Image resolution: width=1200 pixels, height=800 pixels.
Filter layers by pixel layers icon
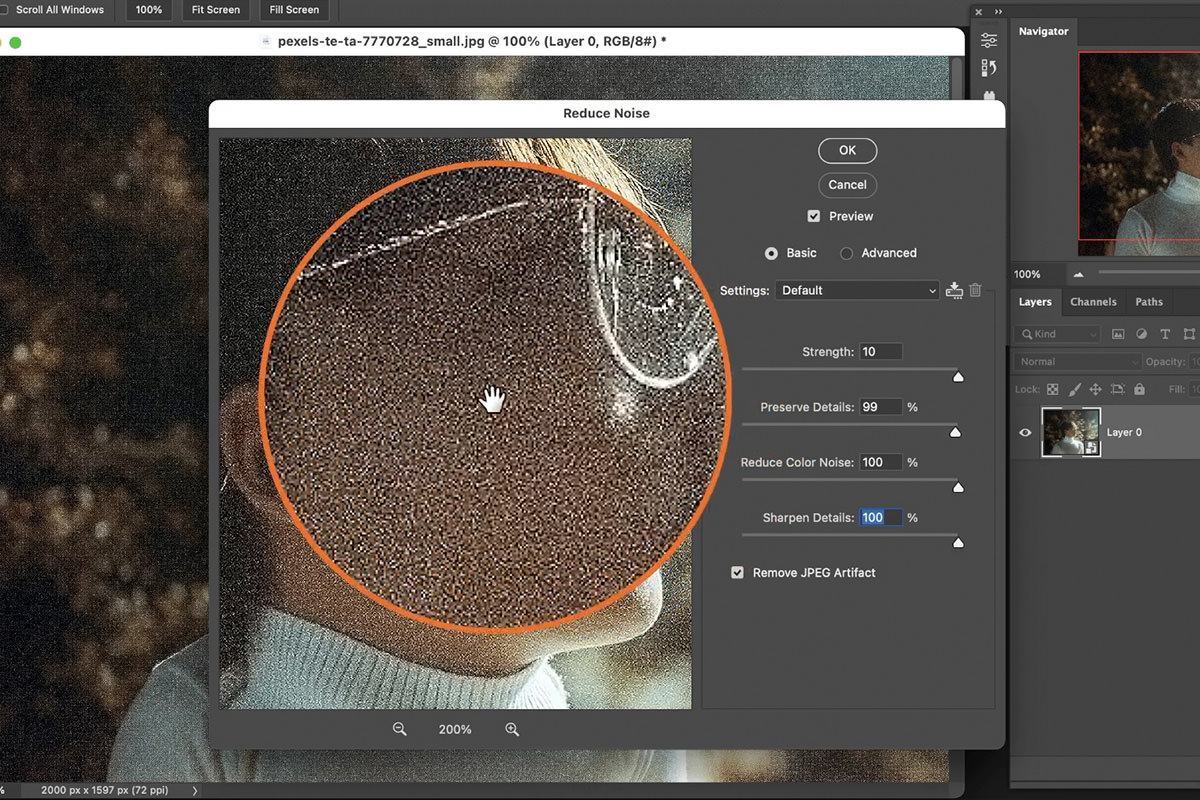[x=1118, y=334]
